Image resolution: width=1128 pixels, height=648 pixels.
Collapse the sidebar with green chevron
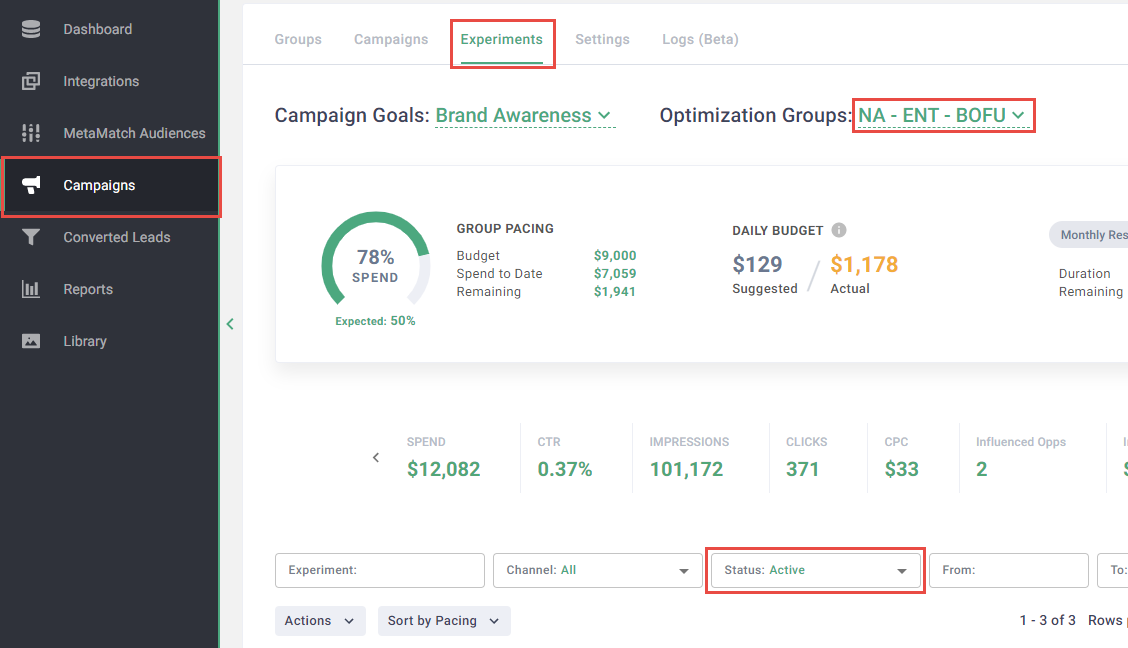tap(230, 324)
